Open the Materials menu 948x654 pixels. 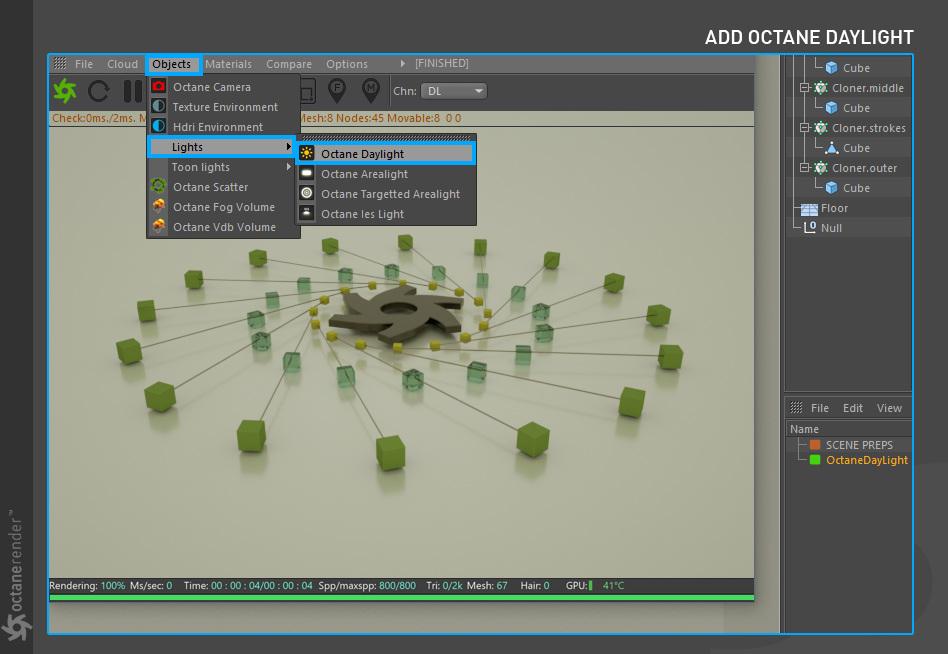click(228, 63)
